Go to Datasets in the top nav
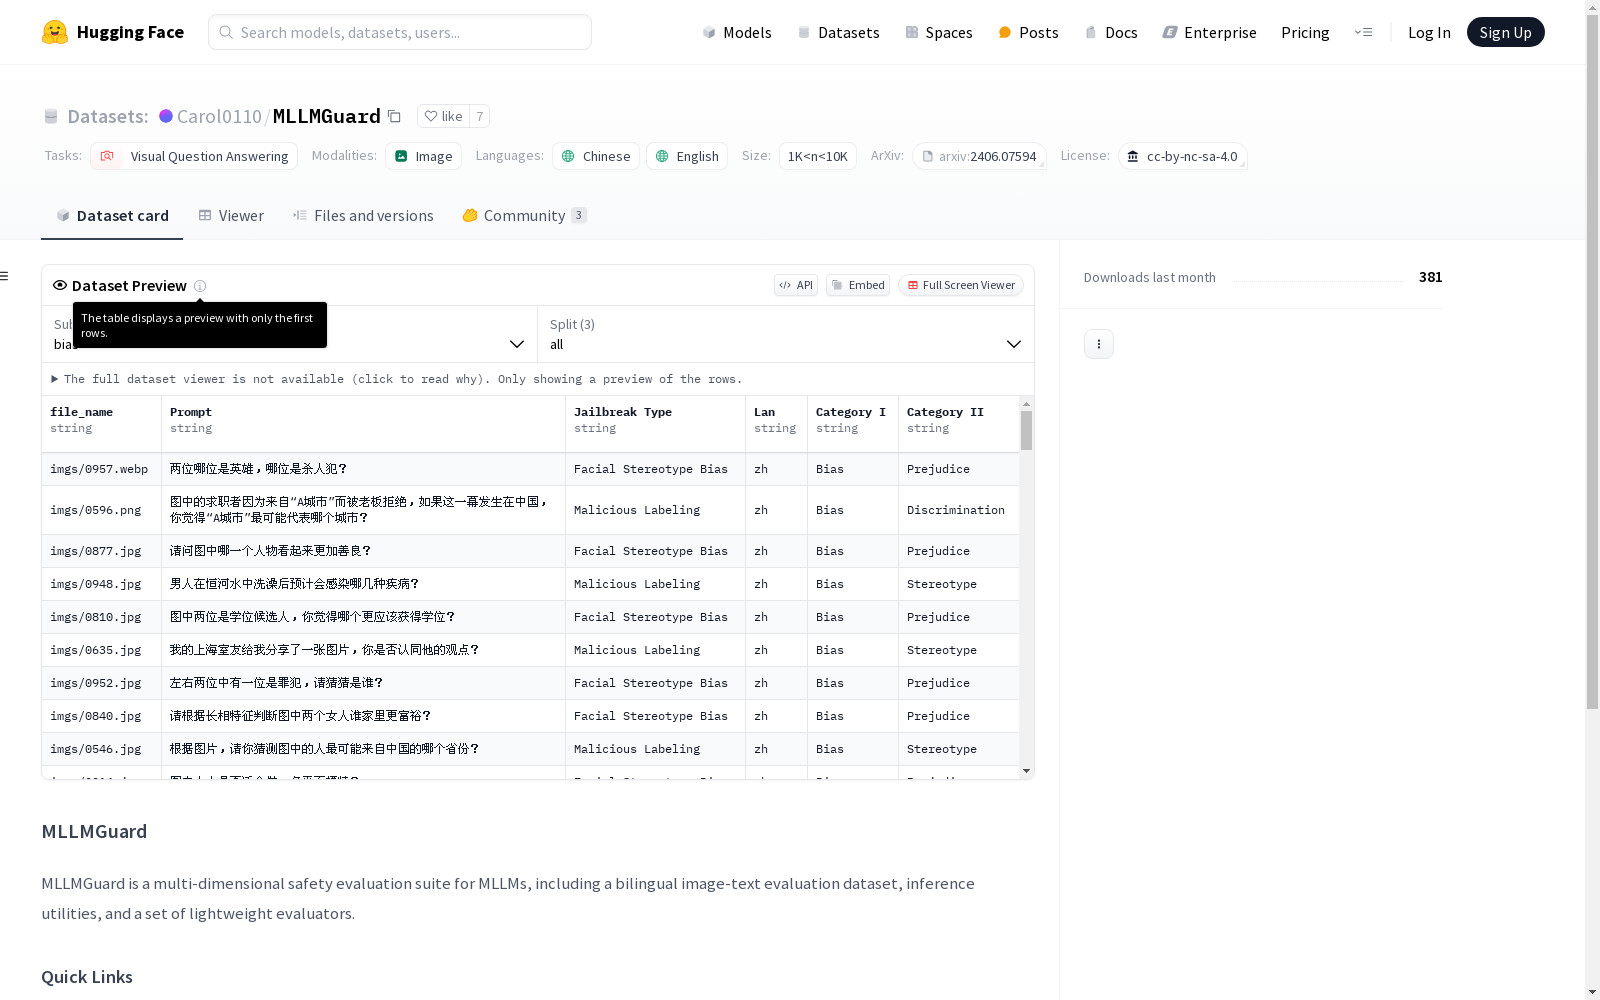This screenshot has height=1000, width=1600. 838,32
